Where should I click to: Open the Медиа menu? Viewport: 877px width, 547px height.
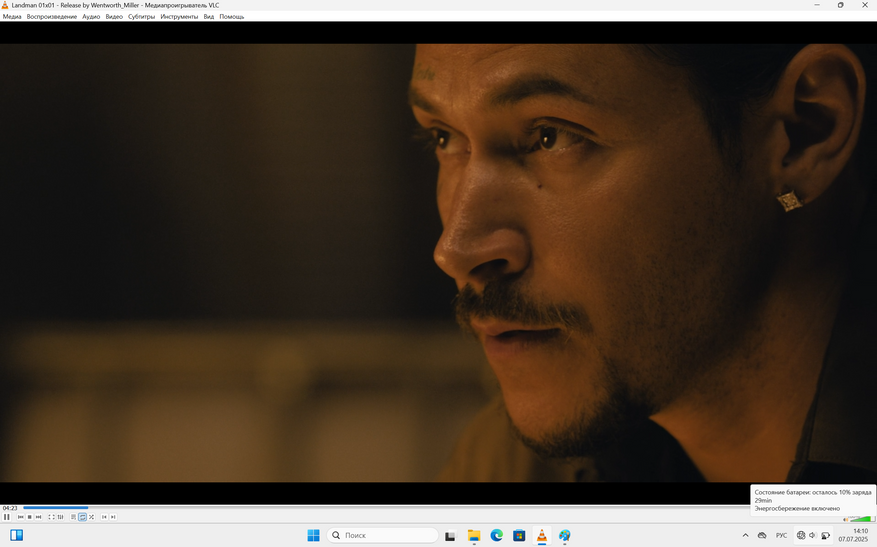(12, 17)
